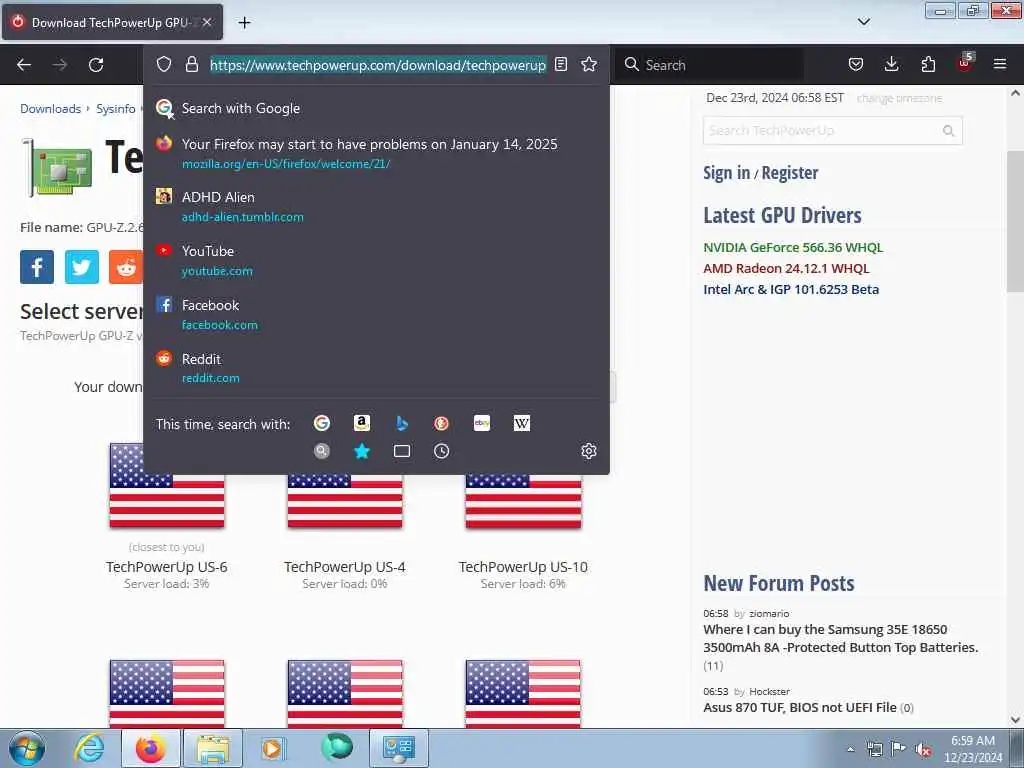The height and width of the screenshot is (768, 1024).
Task: Search bookmarks using star shortcut
Action: pyautogui.click(x=362, y=451)
